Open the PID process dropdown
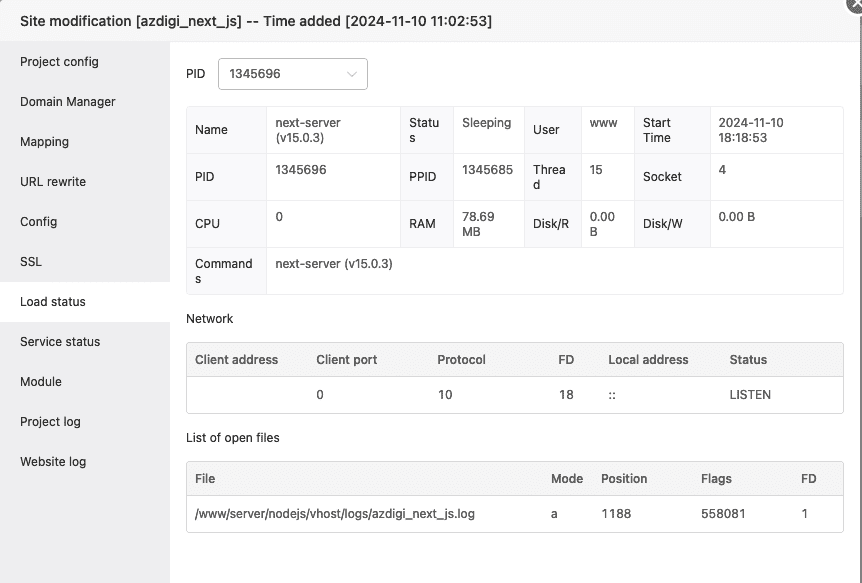Image resolution: width=862 pixels, height=583 pixels. [x=290, y=73]
